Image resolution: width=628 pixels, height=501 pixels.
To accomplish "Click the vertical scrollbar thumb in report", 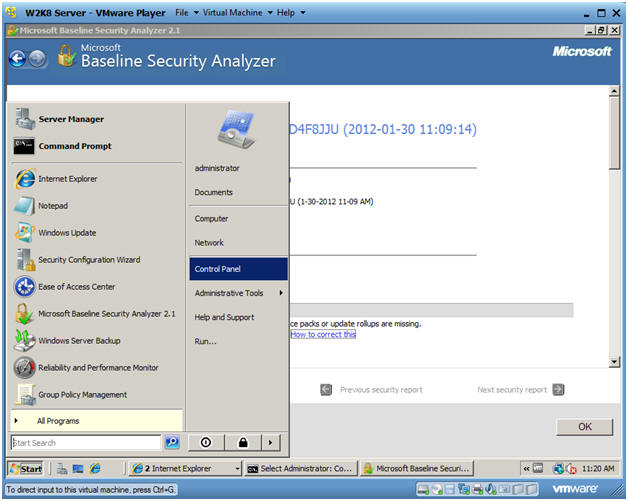I will pyautogui.click(x=614, y=134).
